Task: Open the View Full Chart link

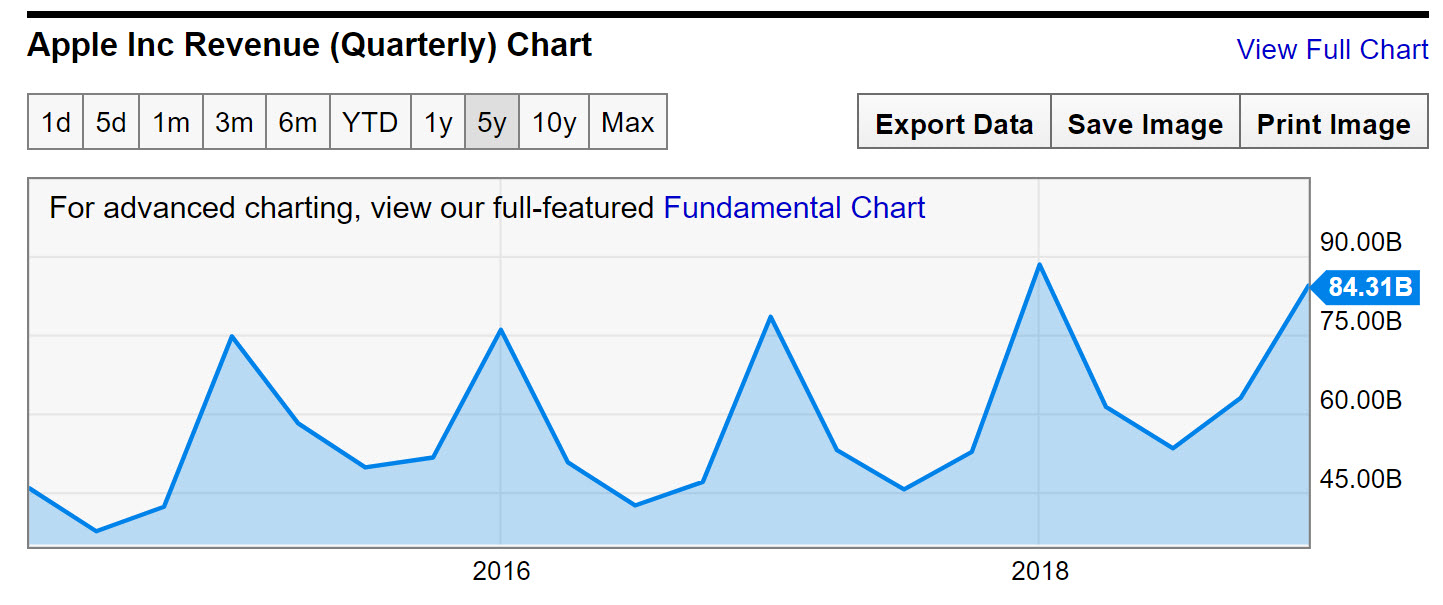Action: click(x=1332, y=50)
